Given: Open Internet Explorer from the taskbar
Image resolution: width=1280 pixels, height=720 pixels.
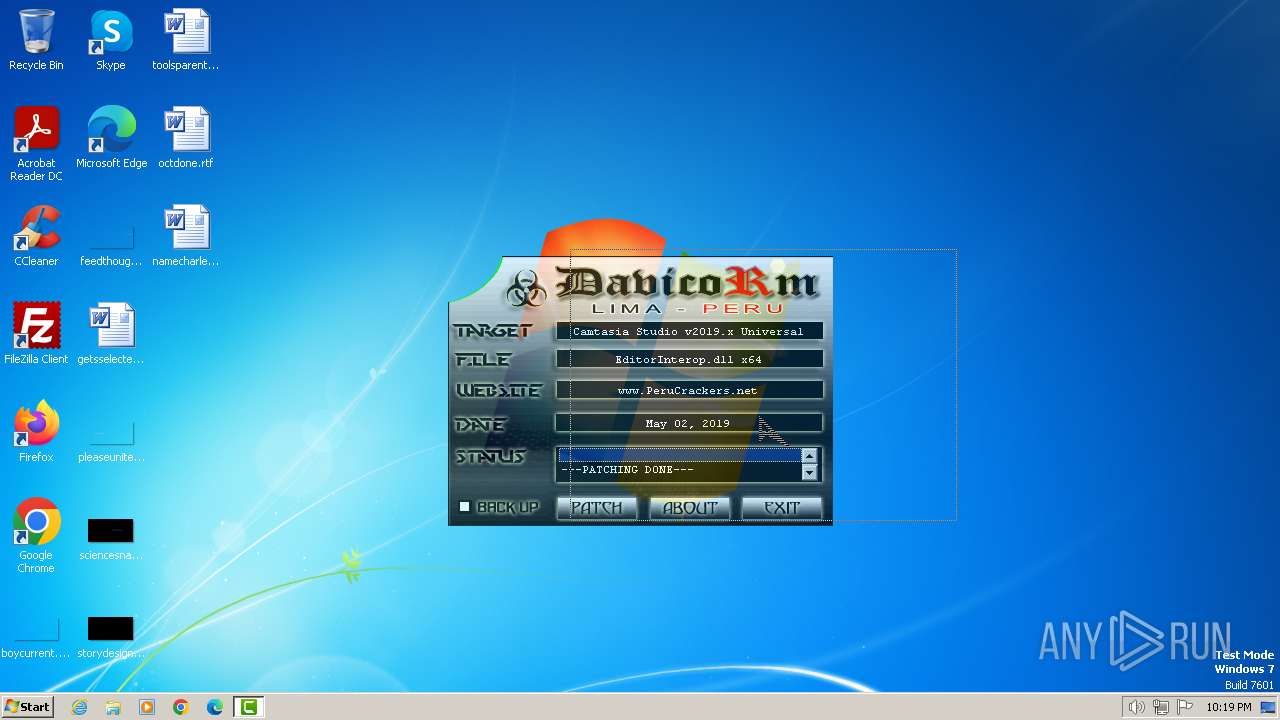Looking at the screenshot, I should 79,707.
